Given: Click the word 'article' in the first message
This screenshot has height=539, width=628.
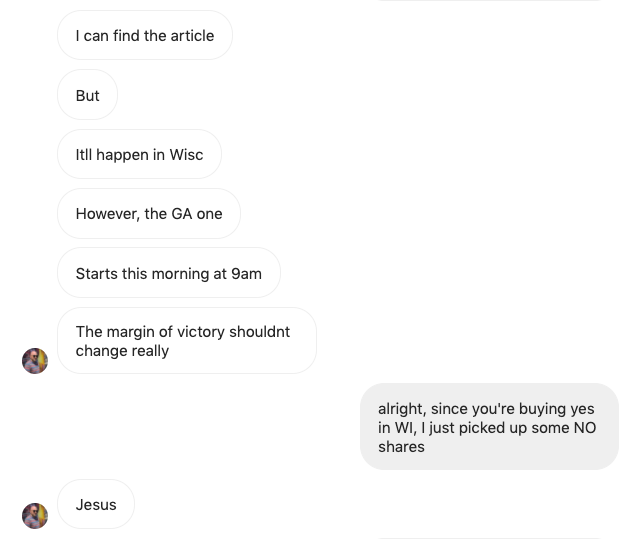Looking at the screenshot, I should tap(191, 36).
